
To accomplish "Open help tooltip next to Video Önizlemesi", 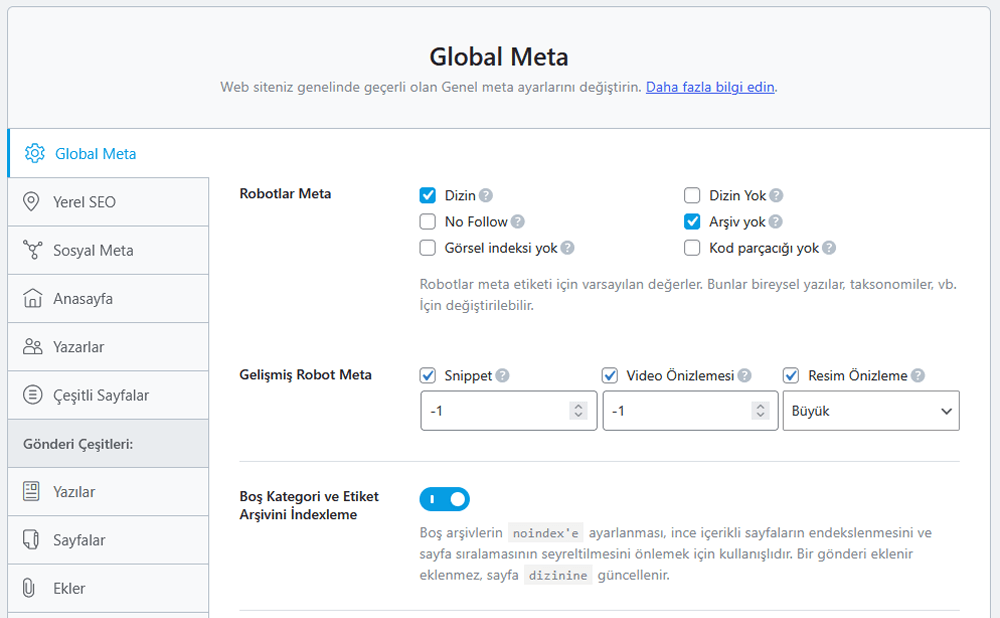I will [x=744, y=375].
